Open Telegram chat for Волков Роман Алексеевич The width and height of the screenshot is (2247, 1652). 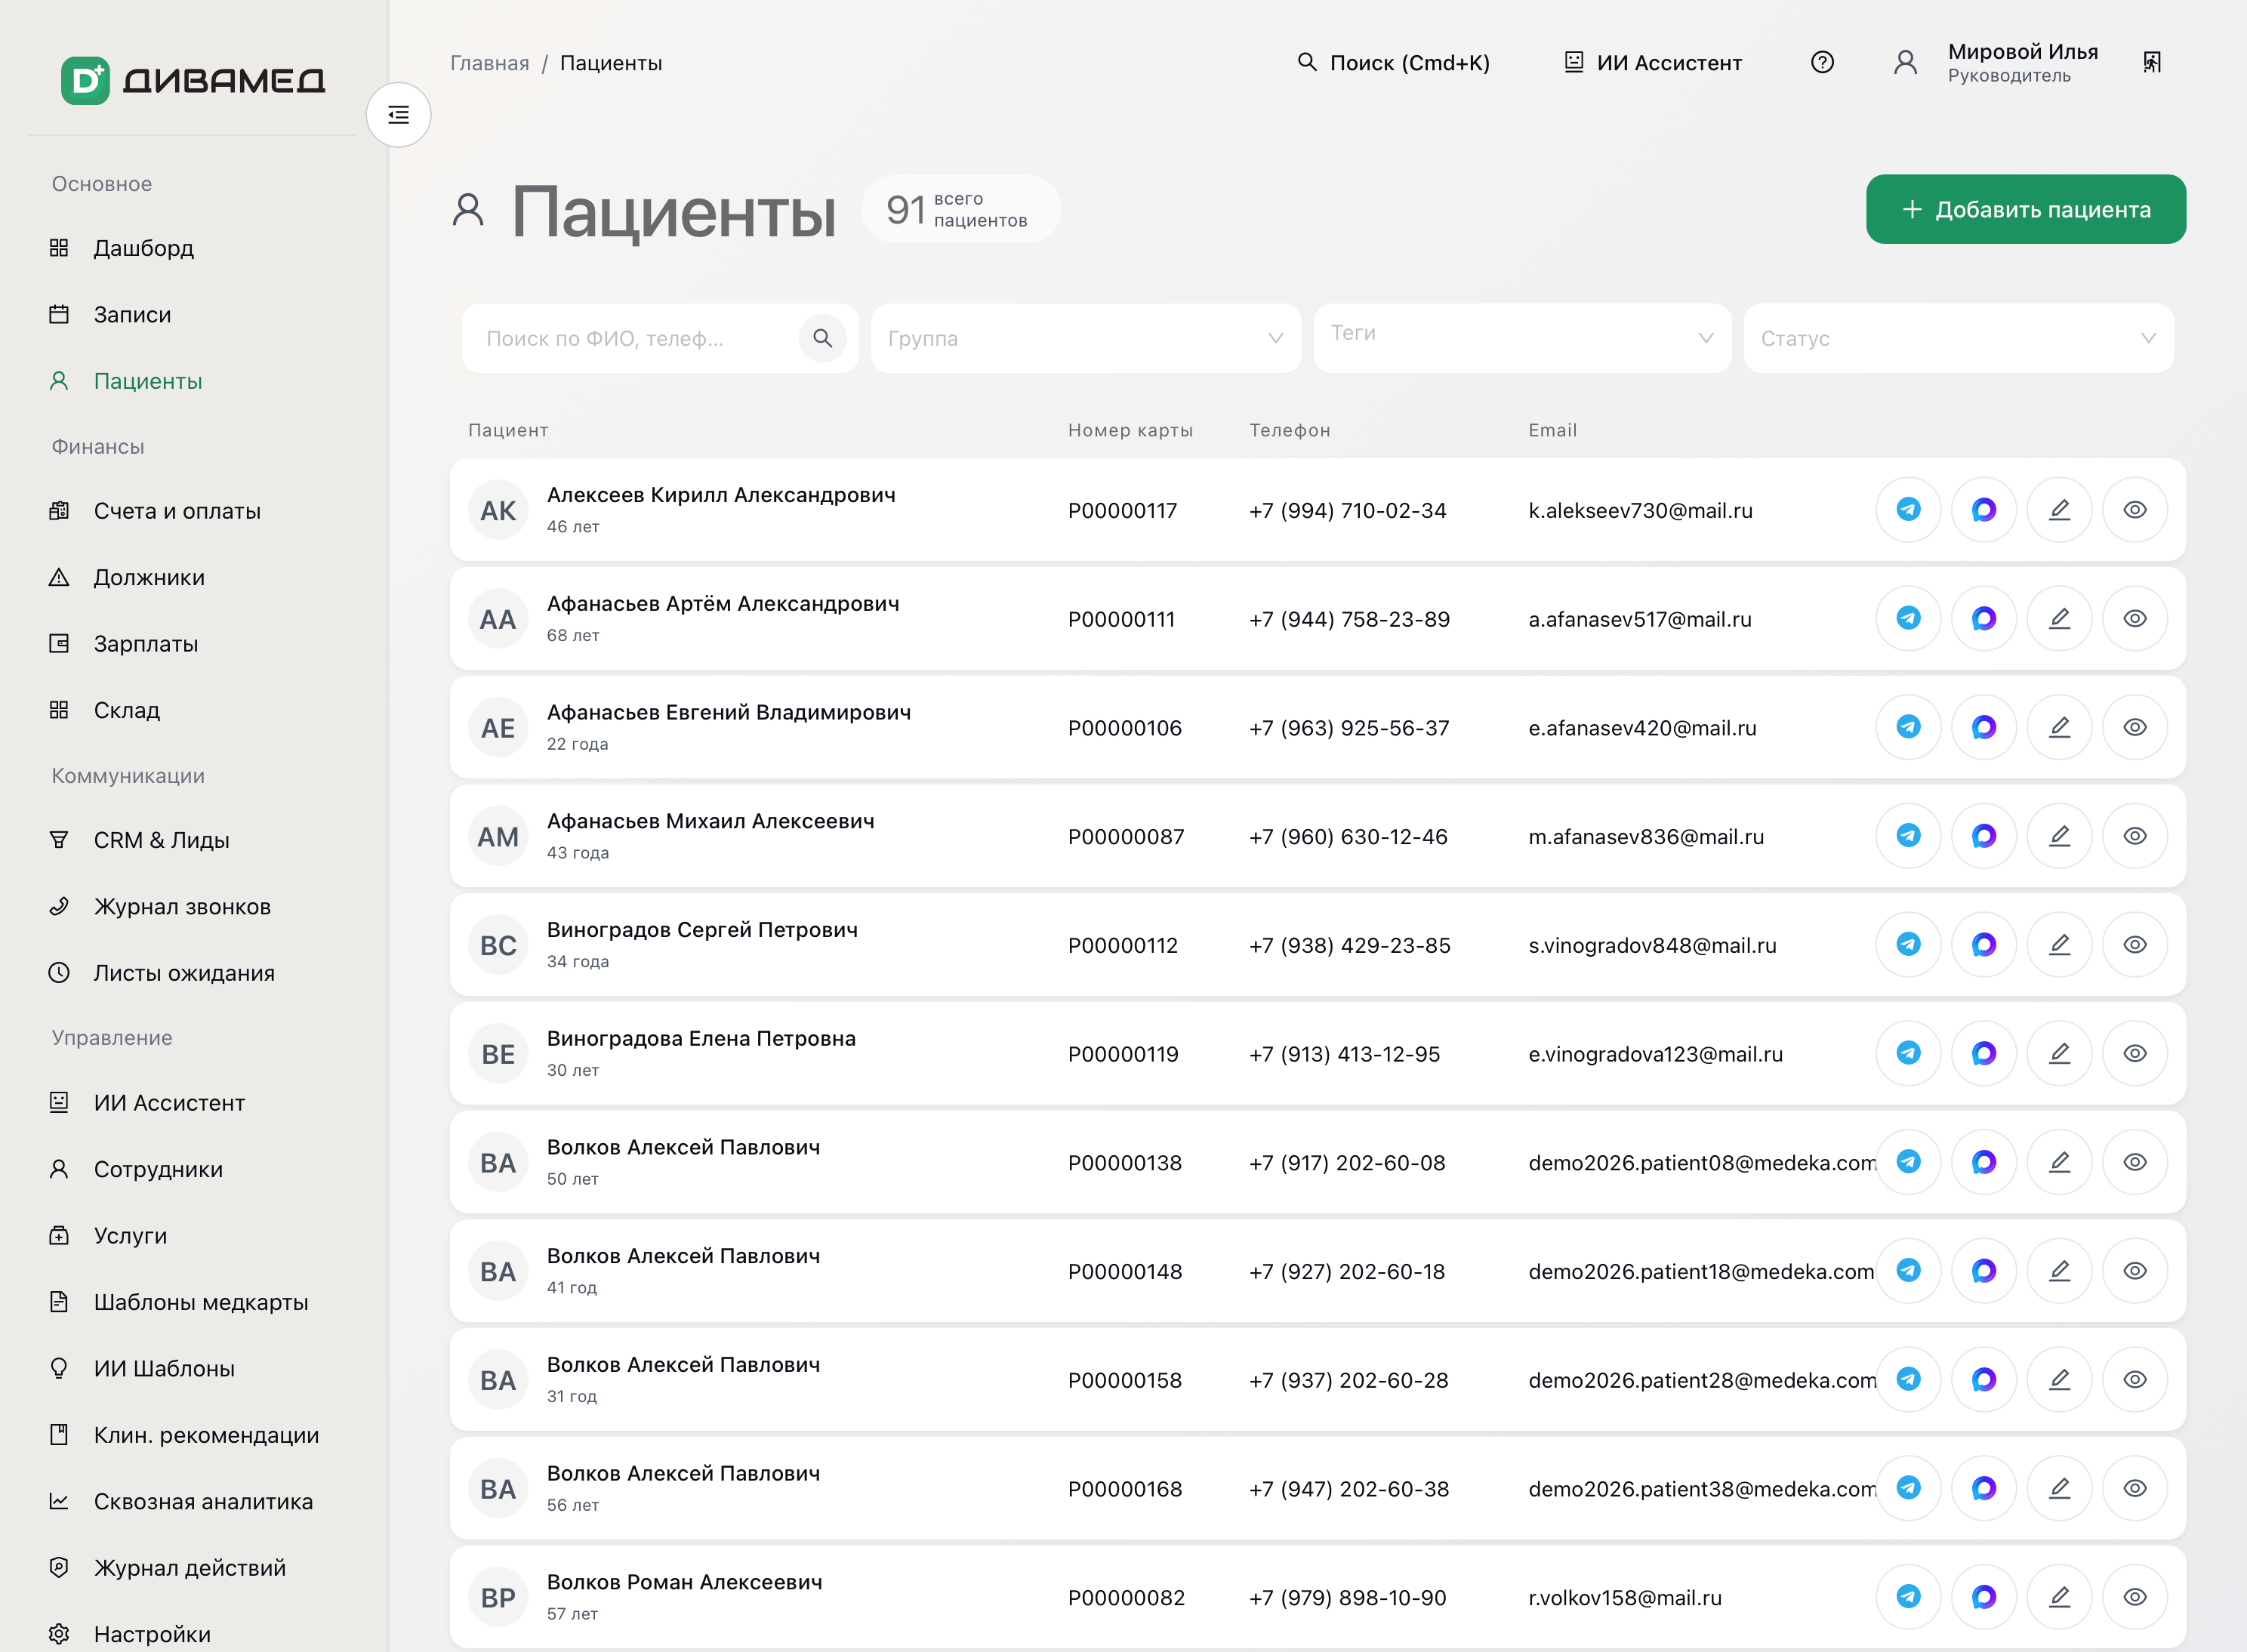[1908, 1597]
